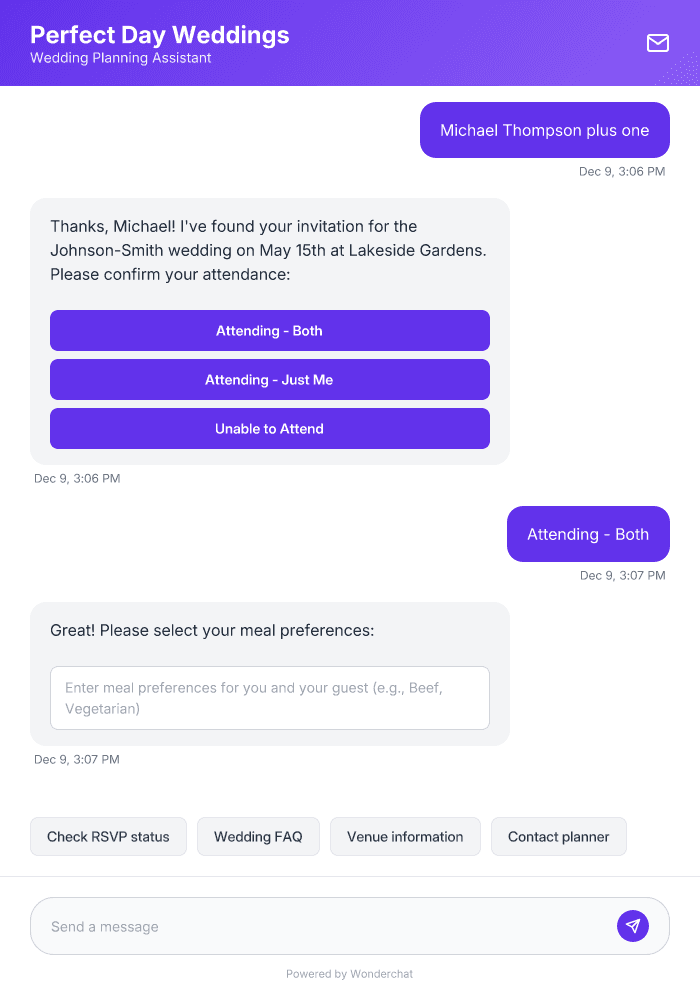
Task: Click the 'Contact planner' quick reply
Action: coord(558,836)
